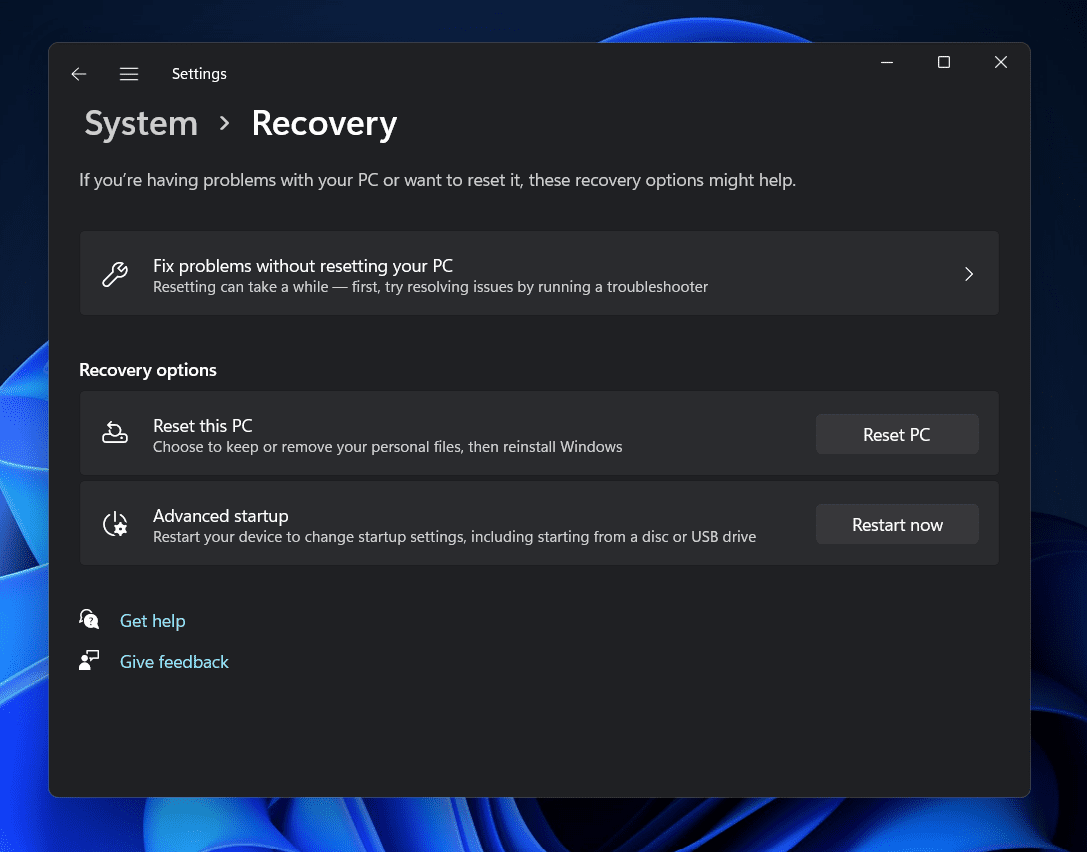Click the Give feedback person icon

tap(90, 661)
